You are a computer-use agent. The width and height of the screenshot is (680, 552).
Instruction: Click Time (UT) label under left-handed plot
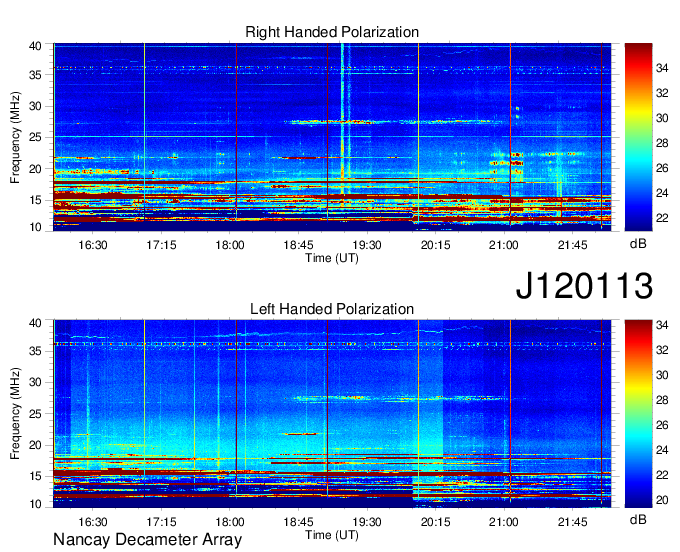pos(332,535)
